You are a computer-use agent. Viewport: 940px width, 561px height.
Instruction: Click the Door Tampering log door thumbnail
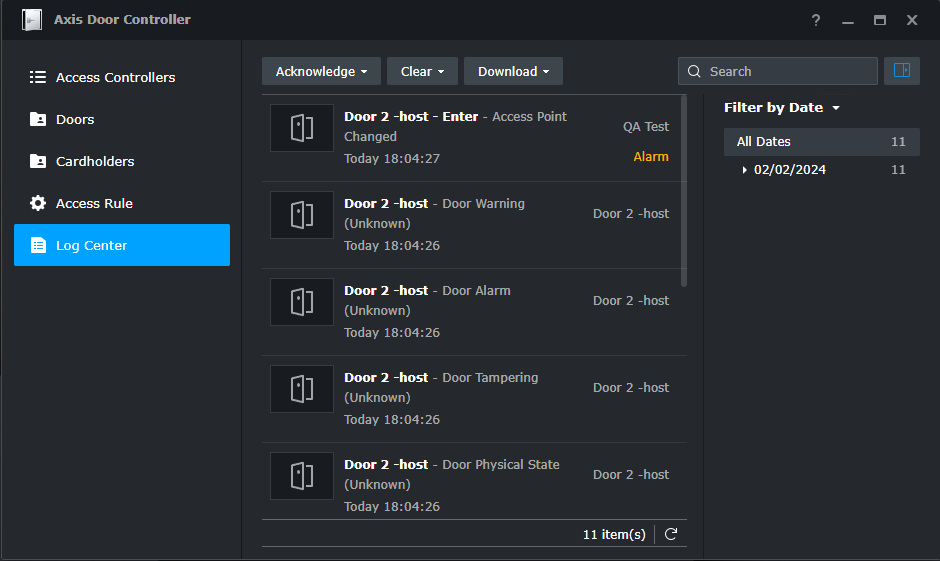302,389
